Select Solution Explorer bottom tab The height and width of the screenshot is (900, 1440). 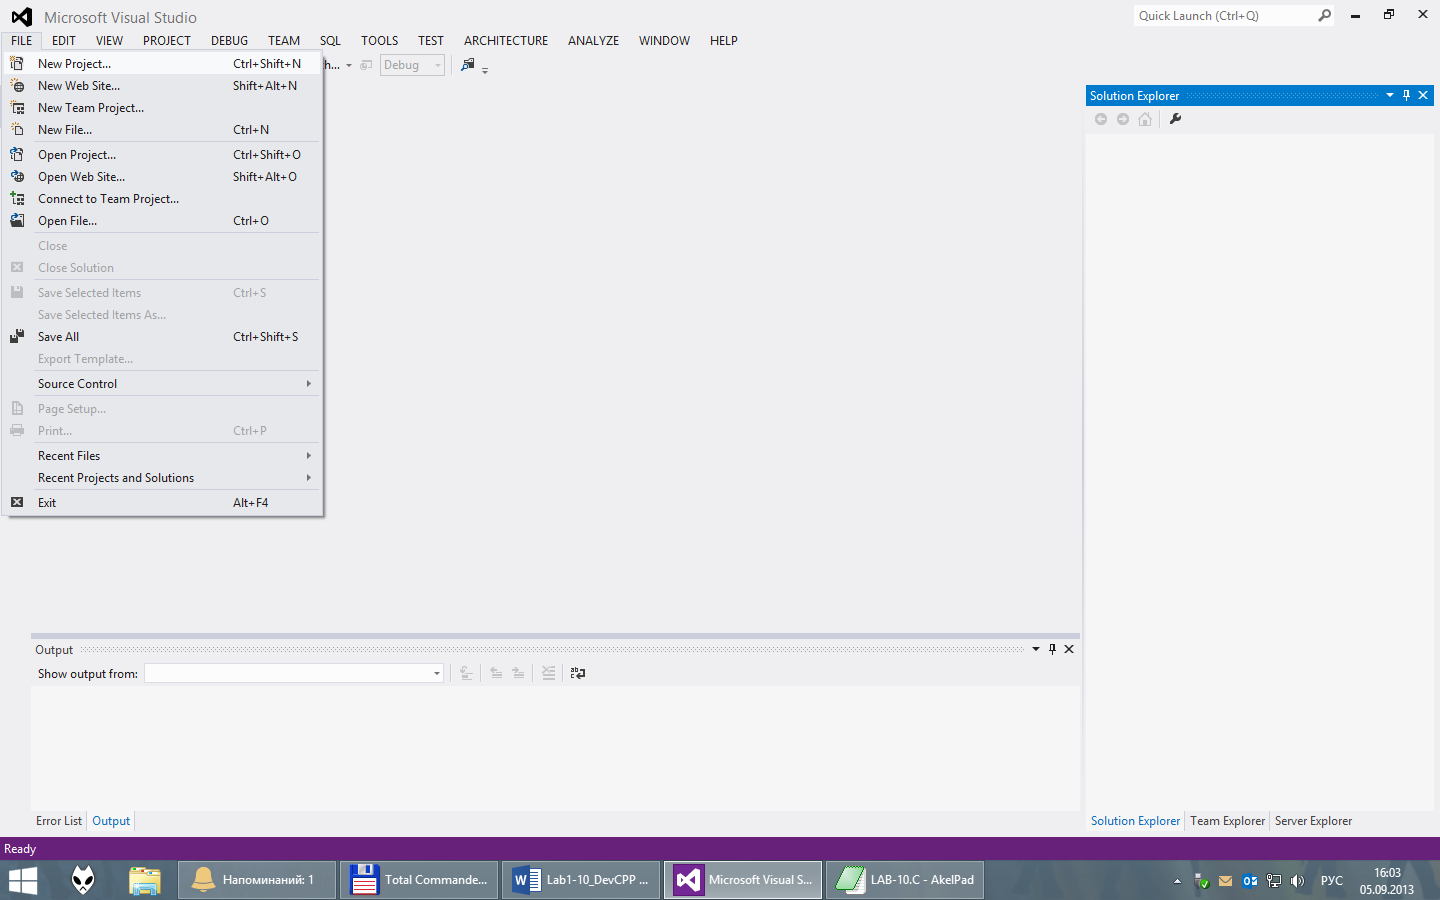1135,821
